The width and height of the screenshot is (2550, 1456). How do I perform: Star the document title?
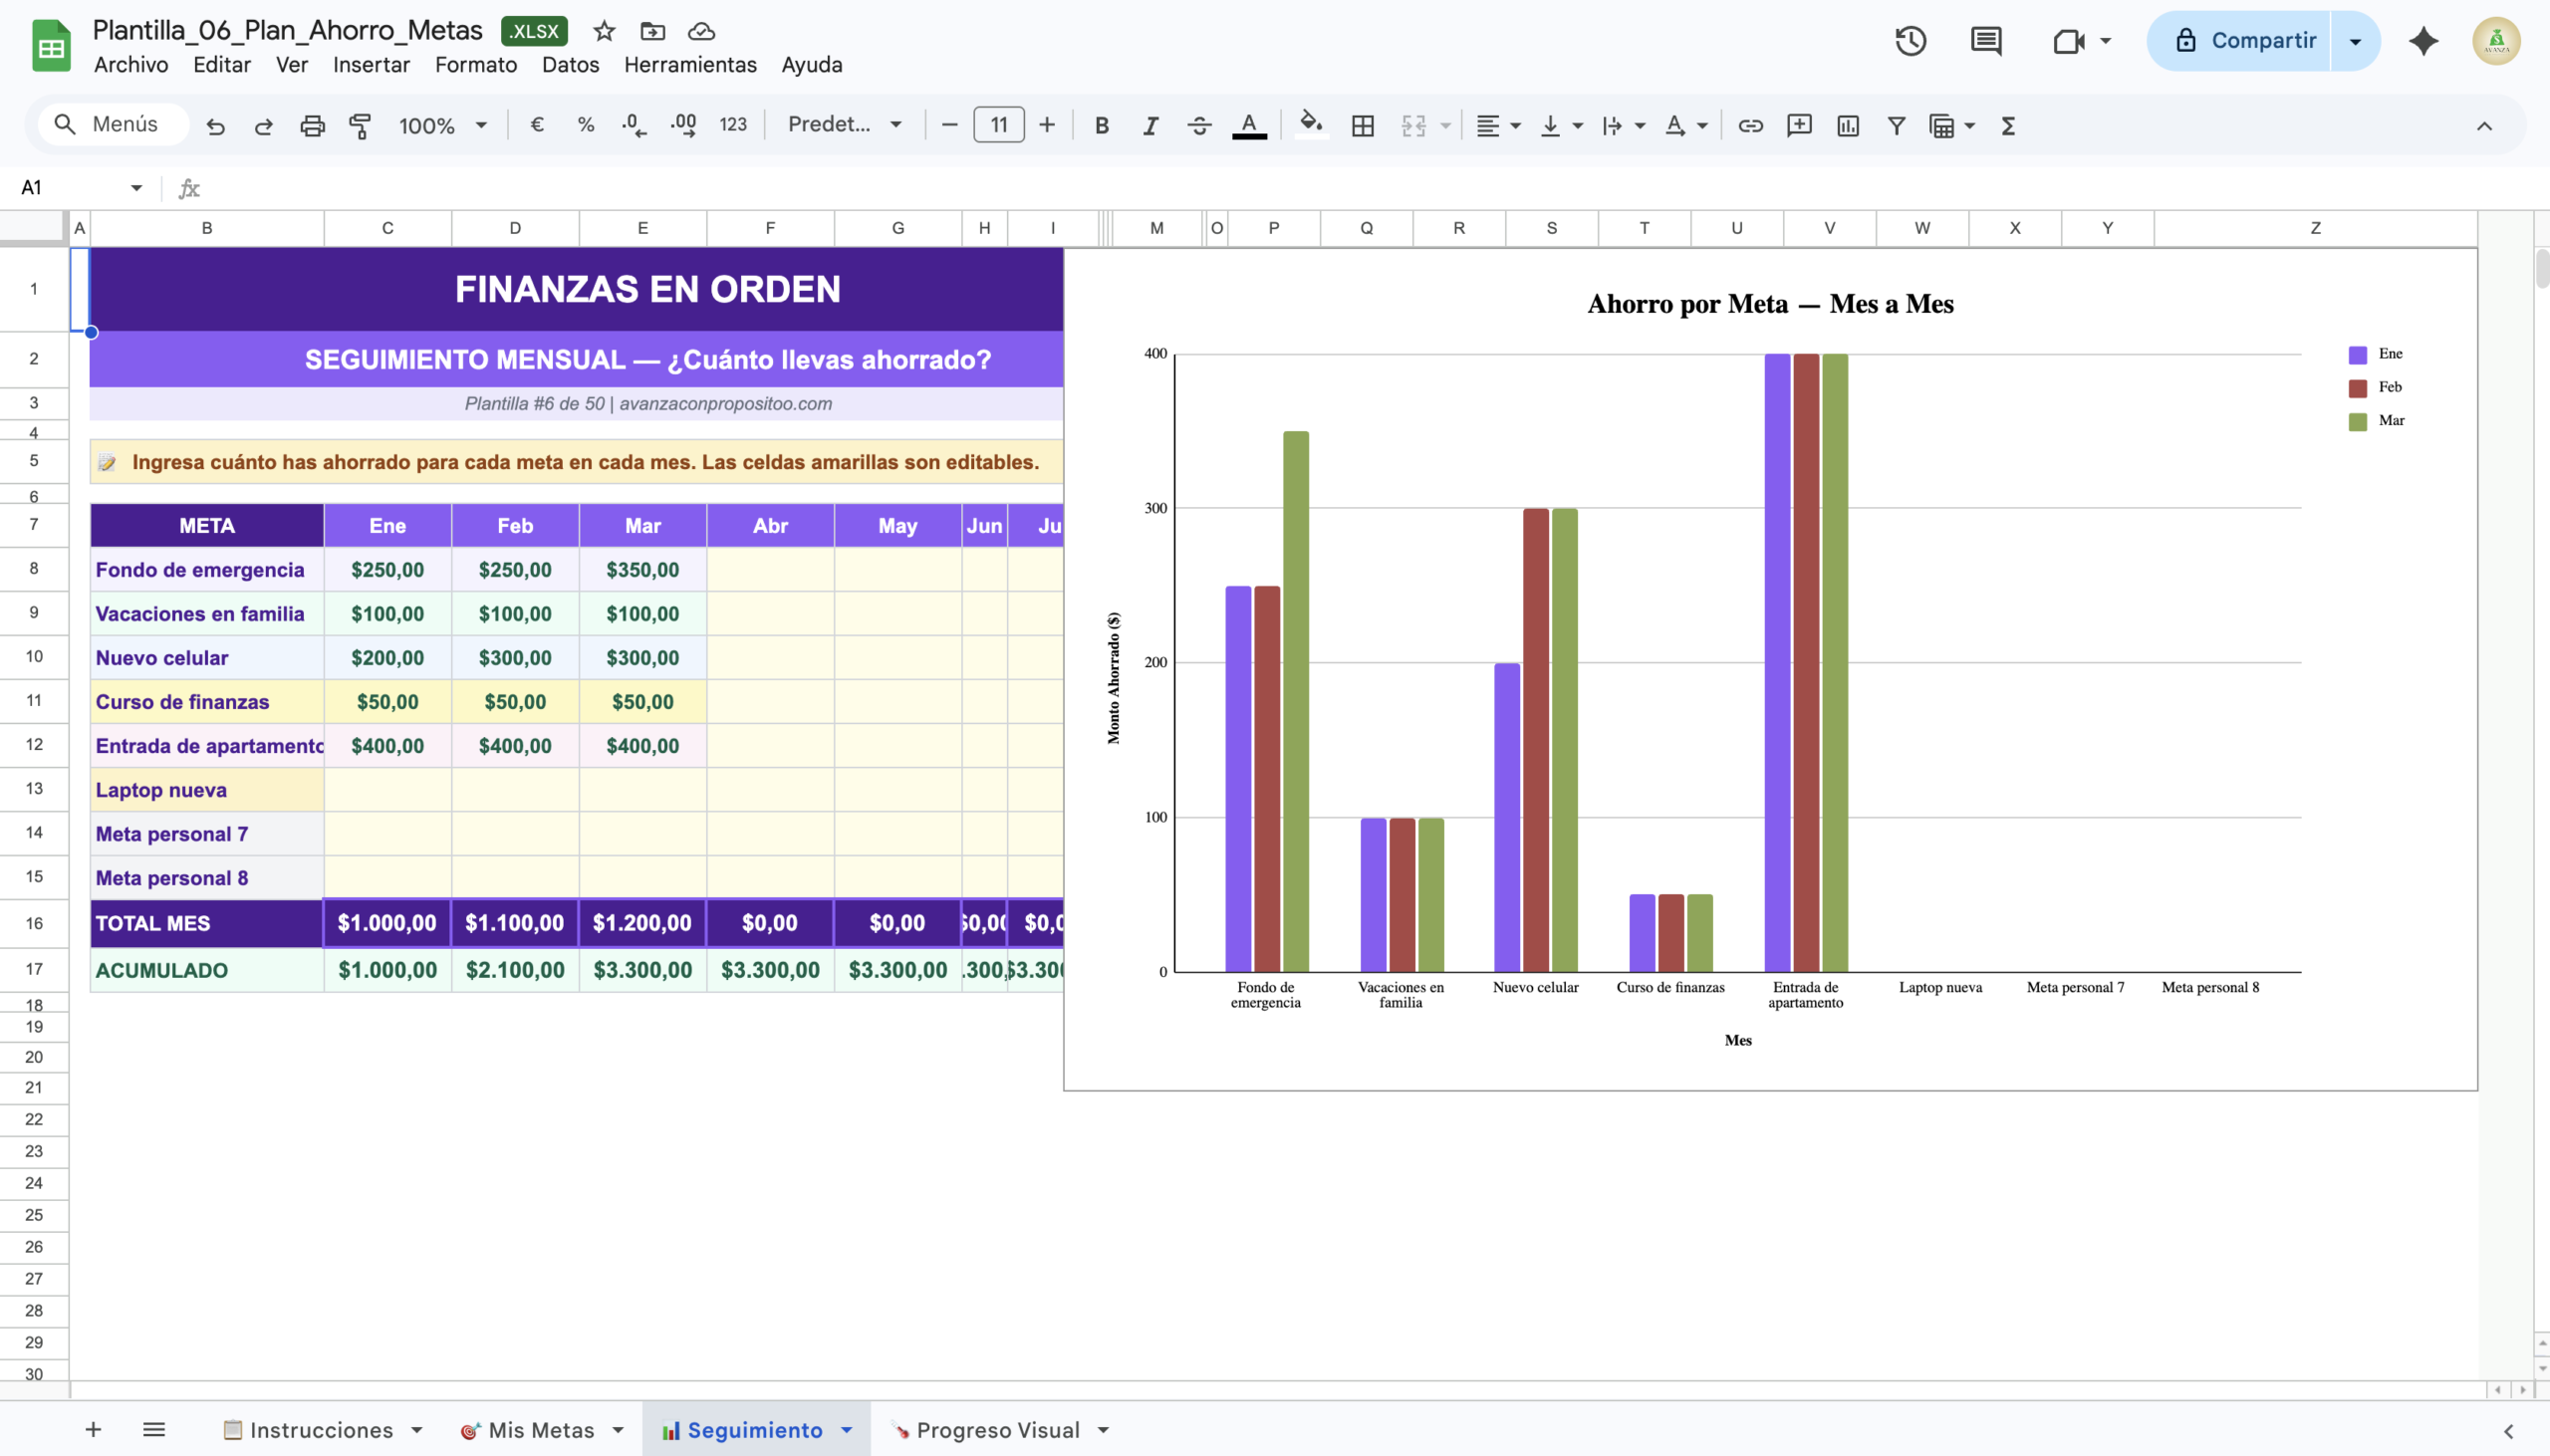pyautogui.click(x=604, y=31)
